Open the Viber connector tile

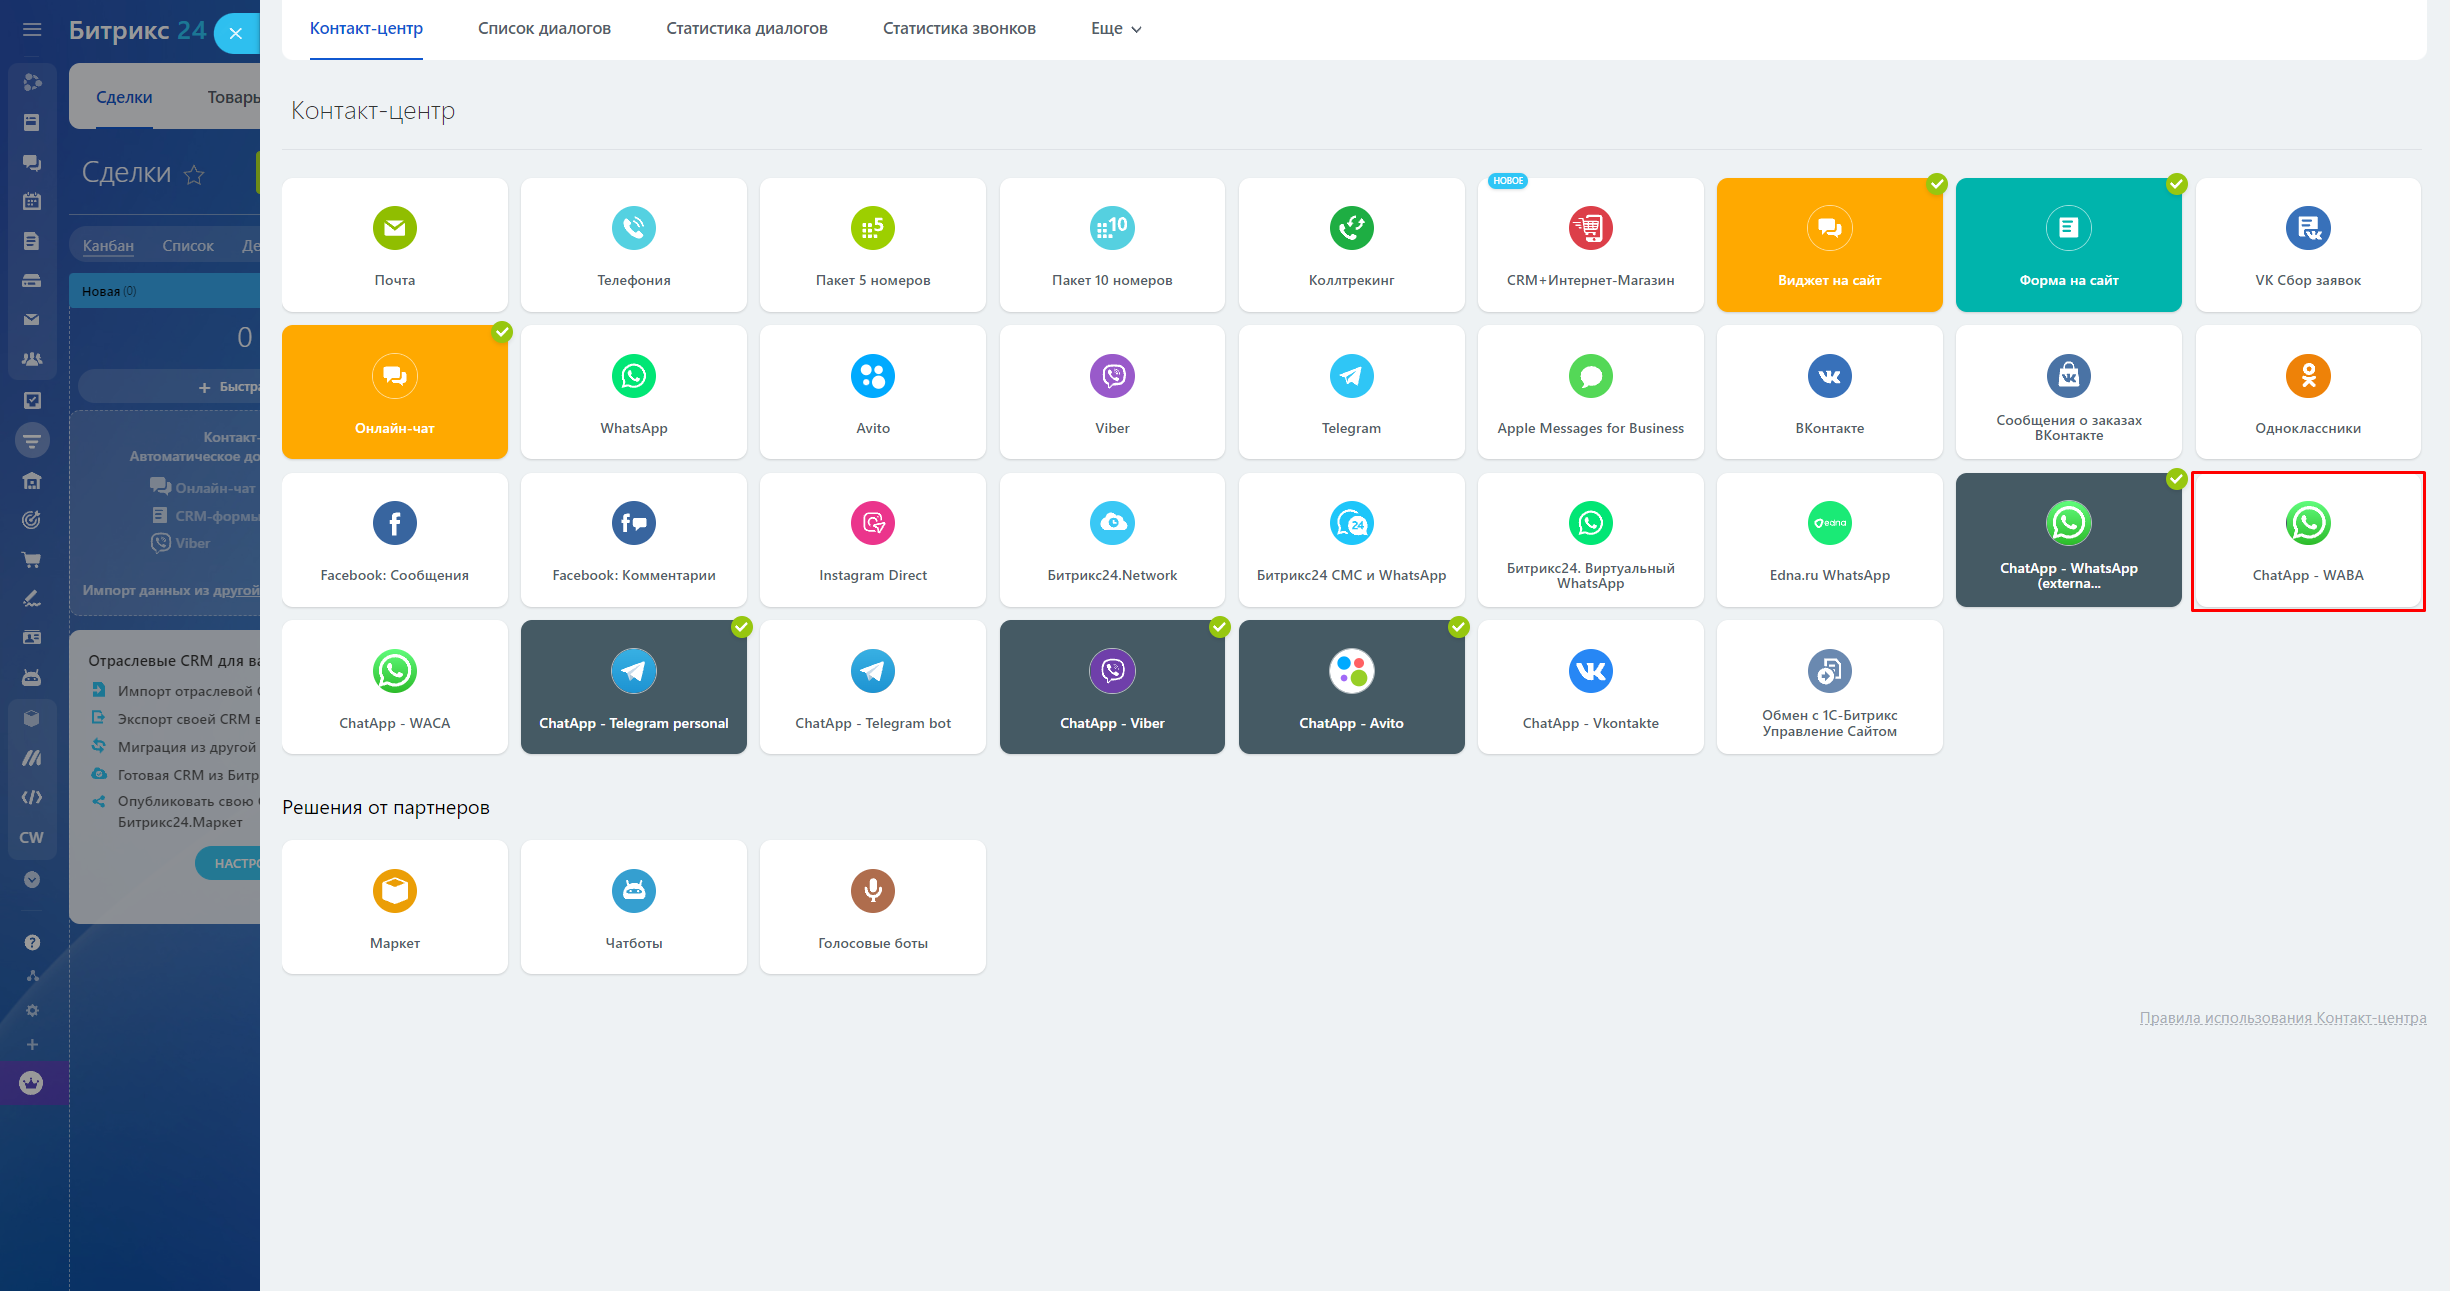(1112, 392)
